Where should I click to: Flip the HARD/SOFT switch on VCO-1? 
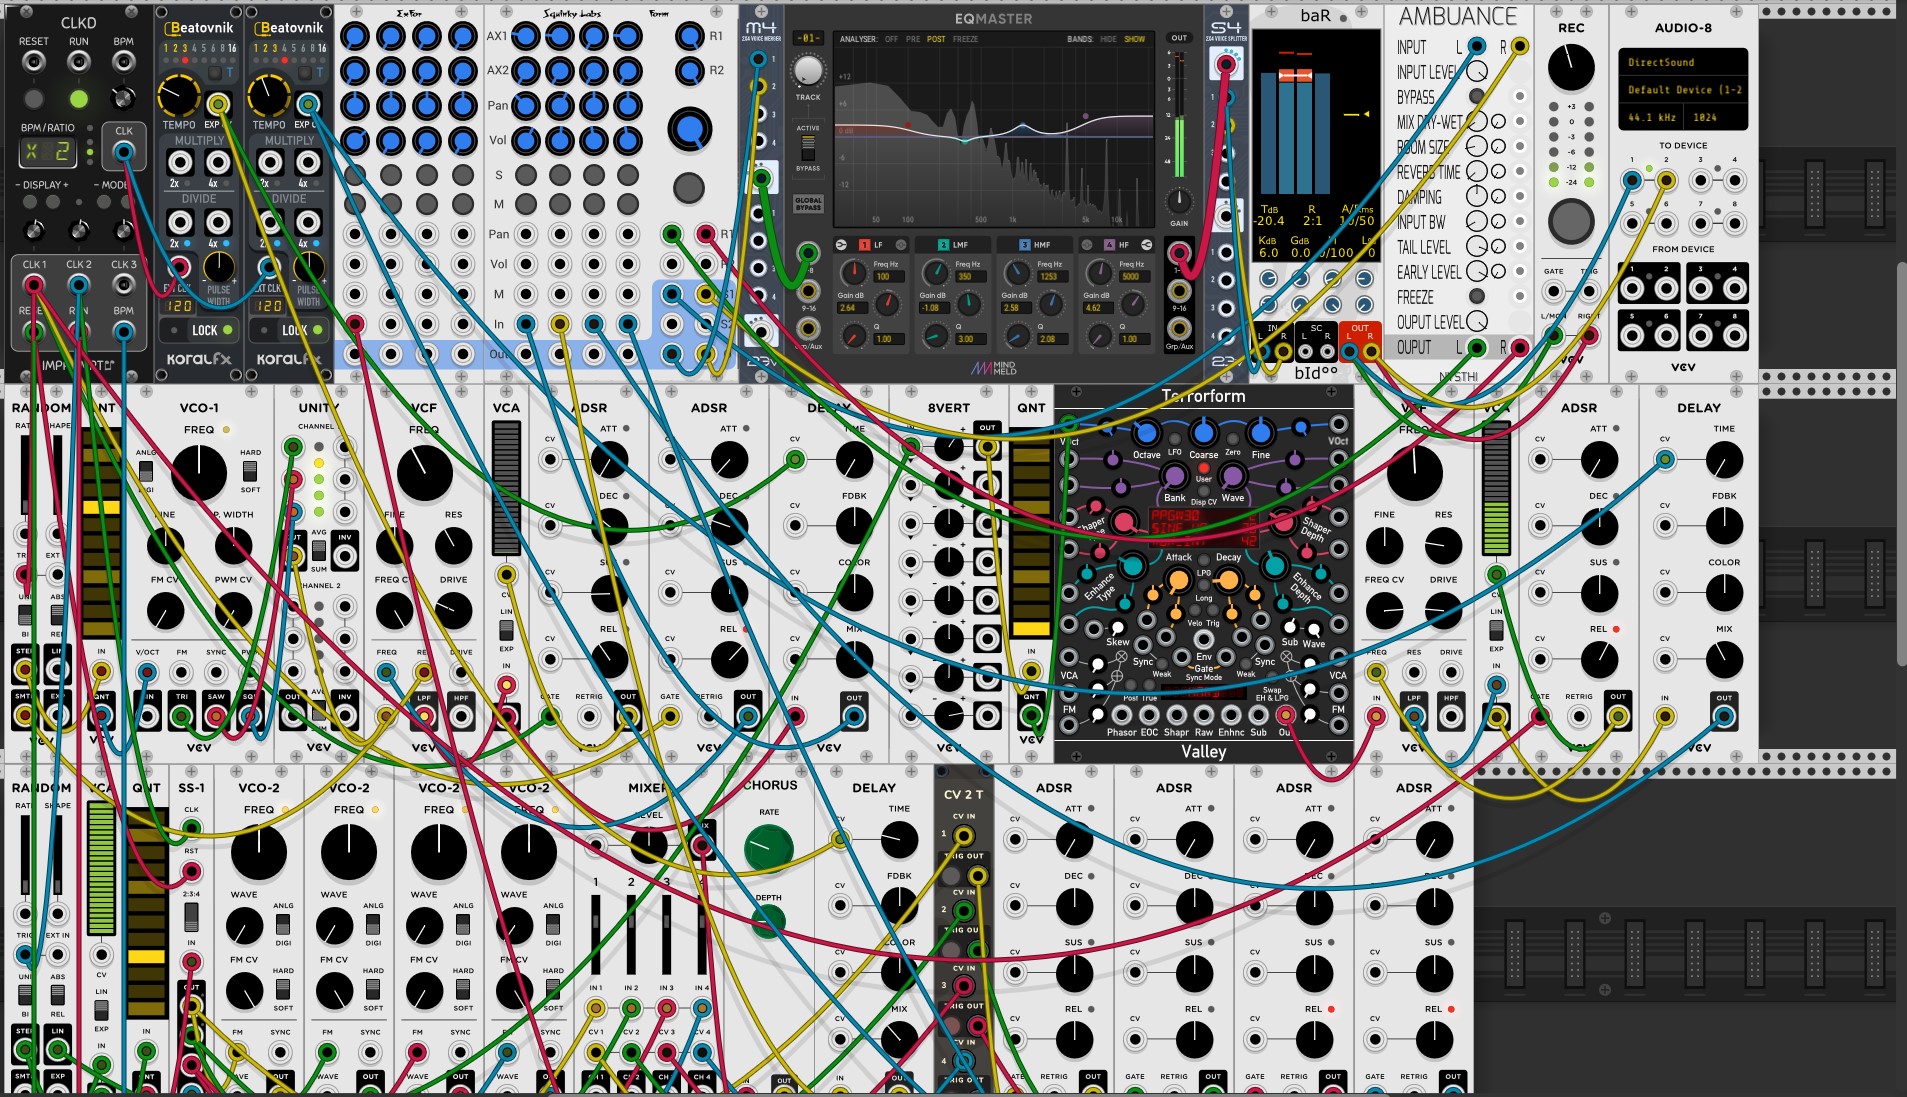coord(250,470)
